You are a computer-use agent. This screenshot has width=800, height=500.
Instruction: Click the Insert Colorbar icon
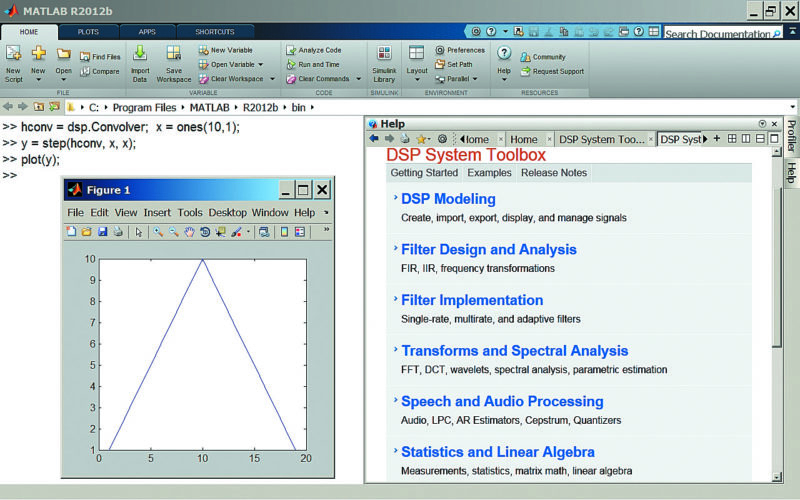[284, 232]
